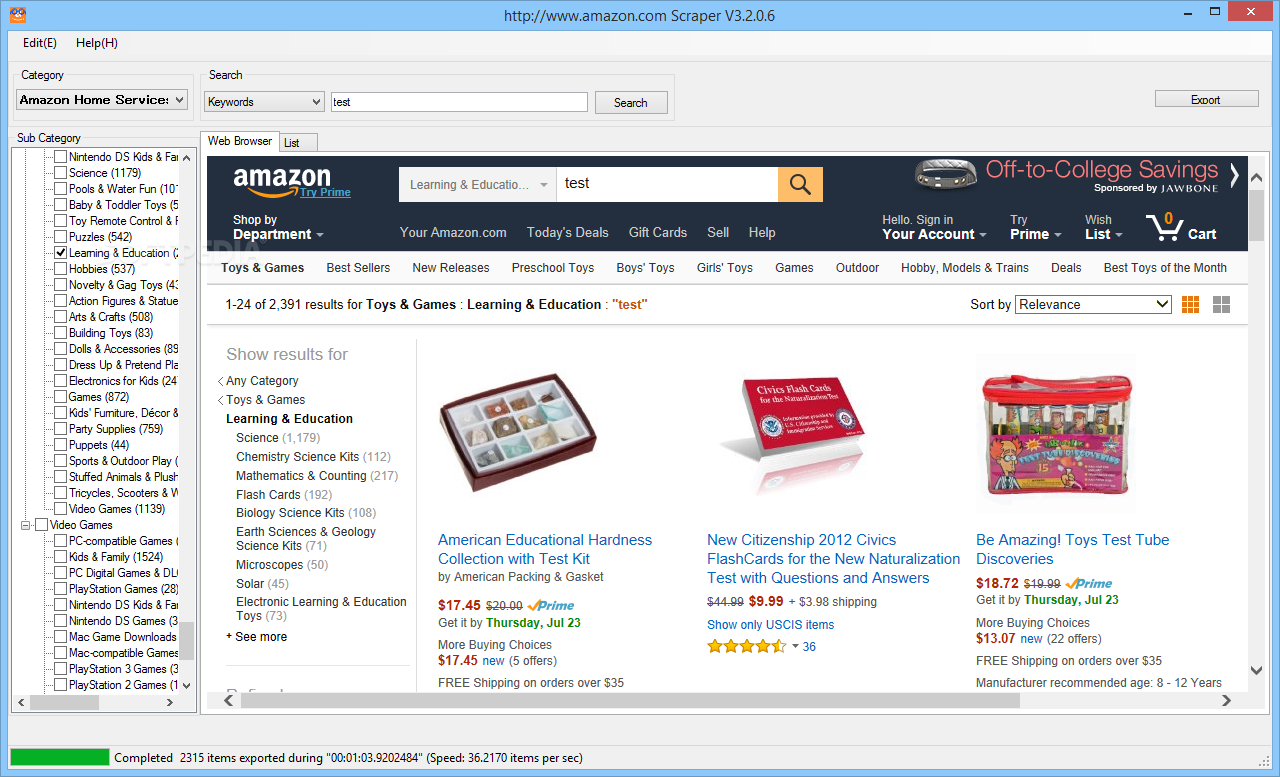
Task: Open the Edit(E) menu
Action: (40, 43)
